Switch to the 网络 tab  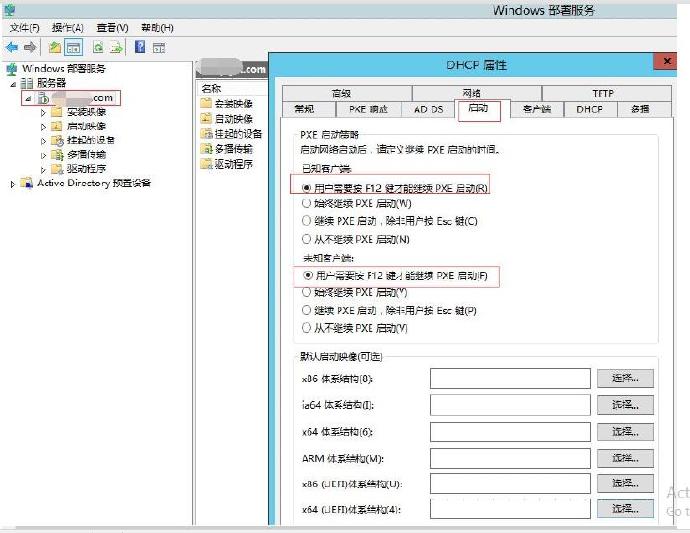(x=477, y=93)
